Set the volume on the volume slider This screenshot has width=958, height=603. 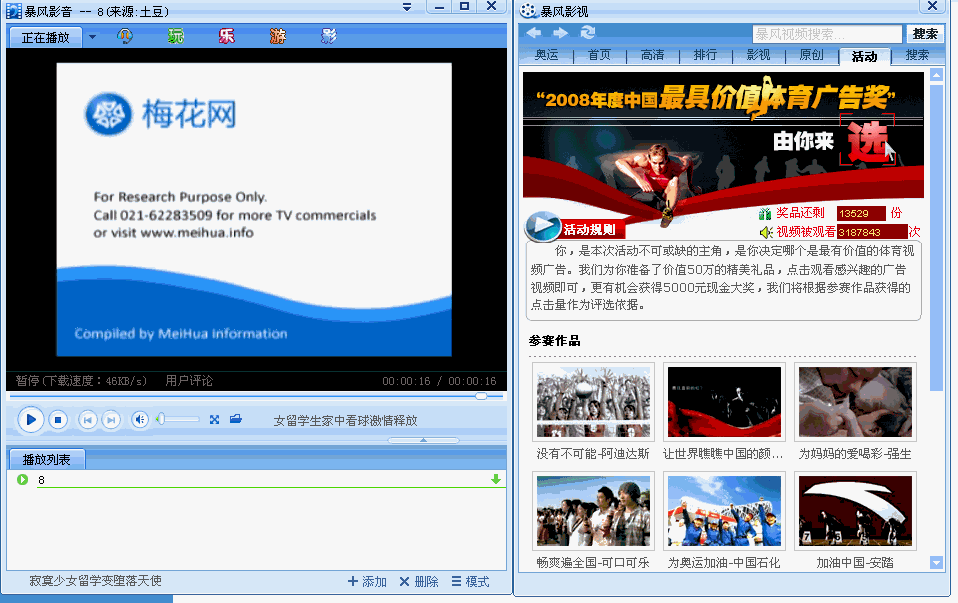tap(178, 419)
